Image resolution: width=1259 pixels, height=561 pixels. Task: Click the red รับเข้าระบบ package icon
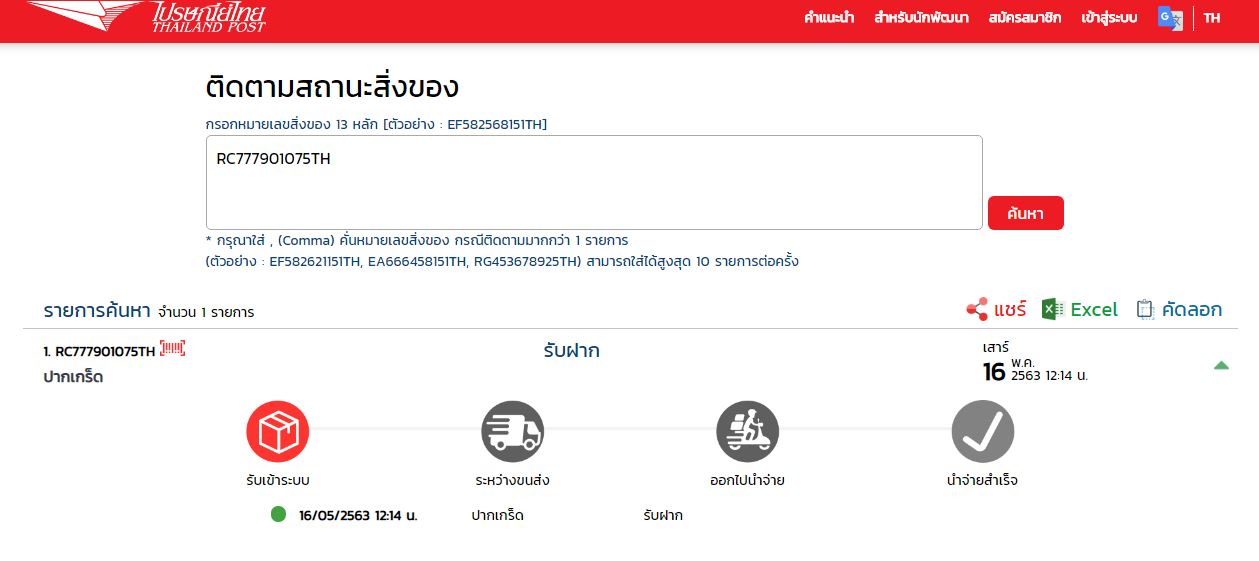[277, 432]
